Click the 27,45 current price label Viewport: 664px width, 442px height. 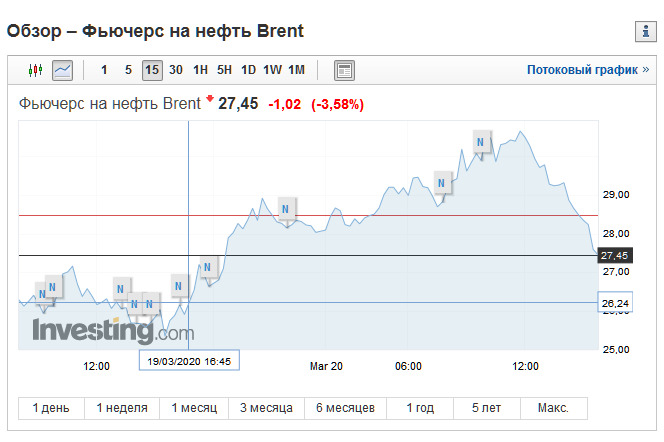(x=614, y=256)
